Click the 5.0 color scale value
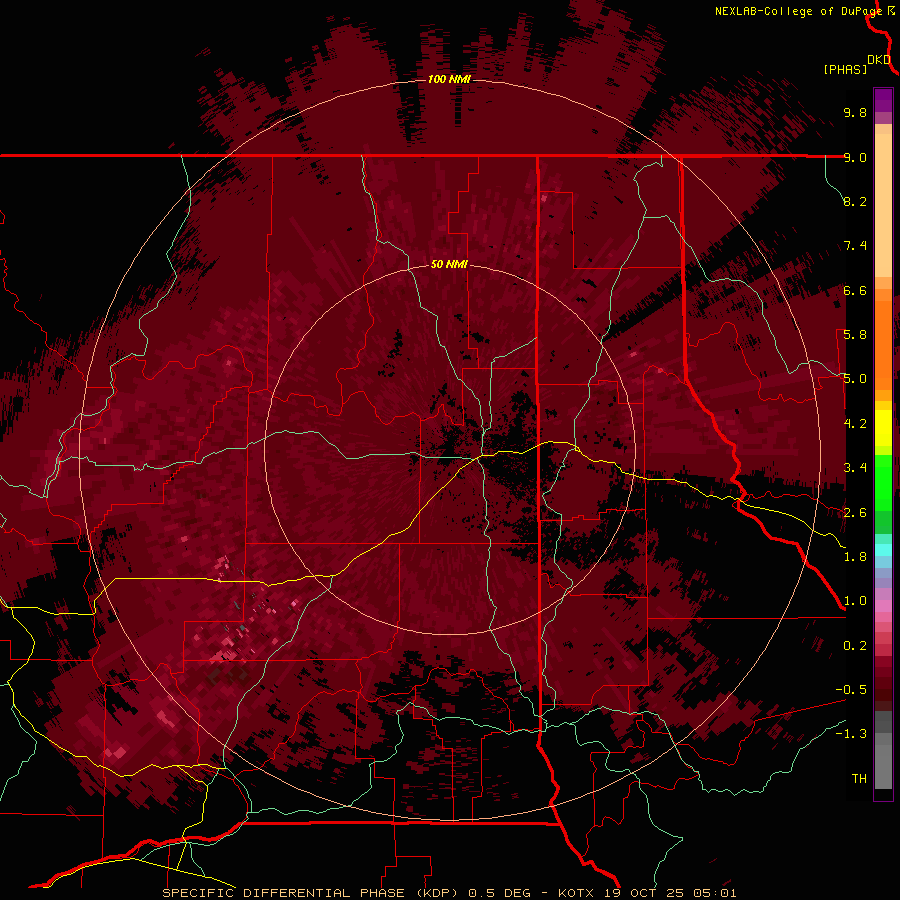This screenshot has height=900, width=900. (x=855, y=379)
